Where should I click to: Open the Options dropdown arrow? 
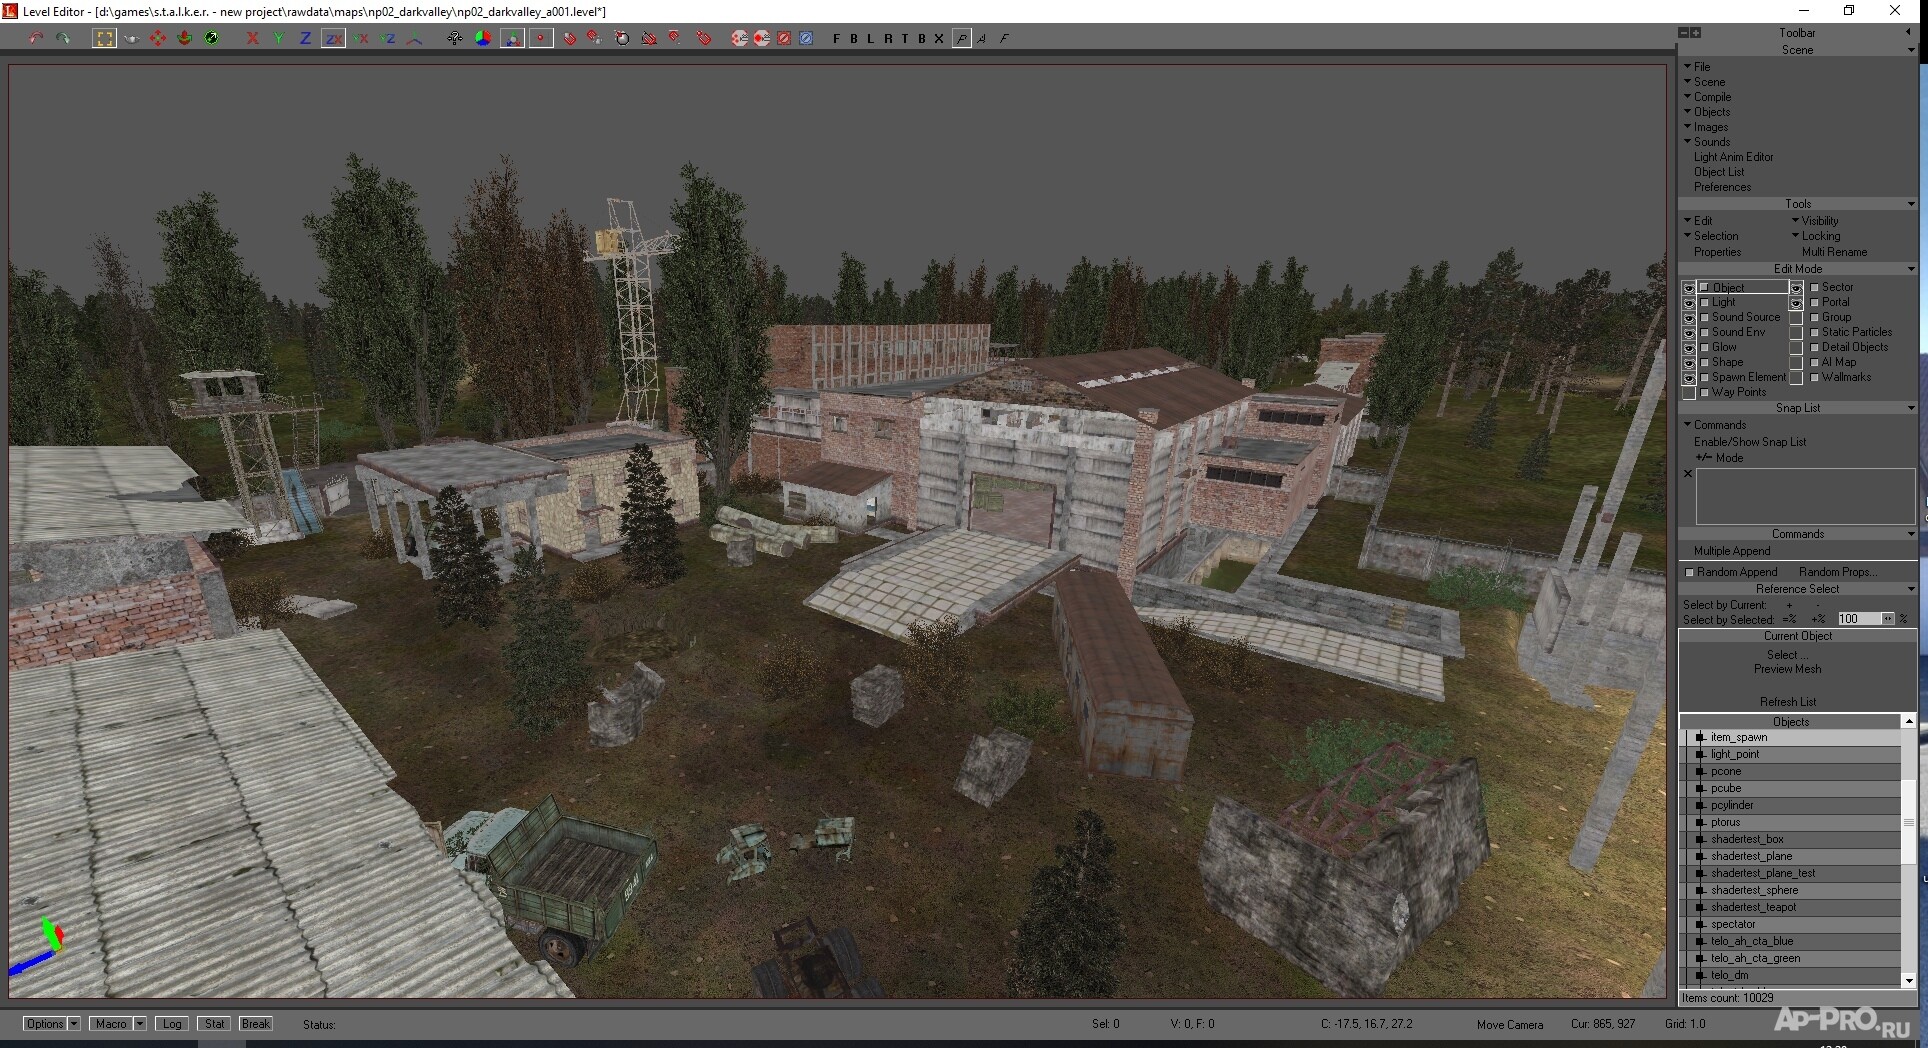coord(74,1024)
